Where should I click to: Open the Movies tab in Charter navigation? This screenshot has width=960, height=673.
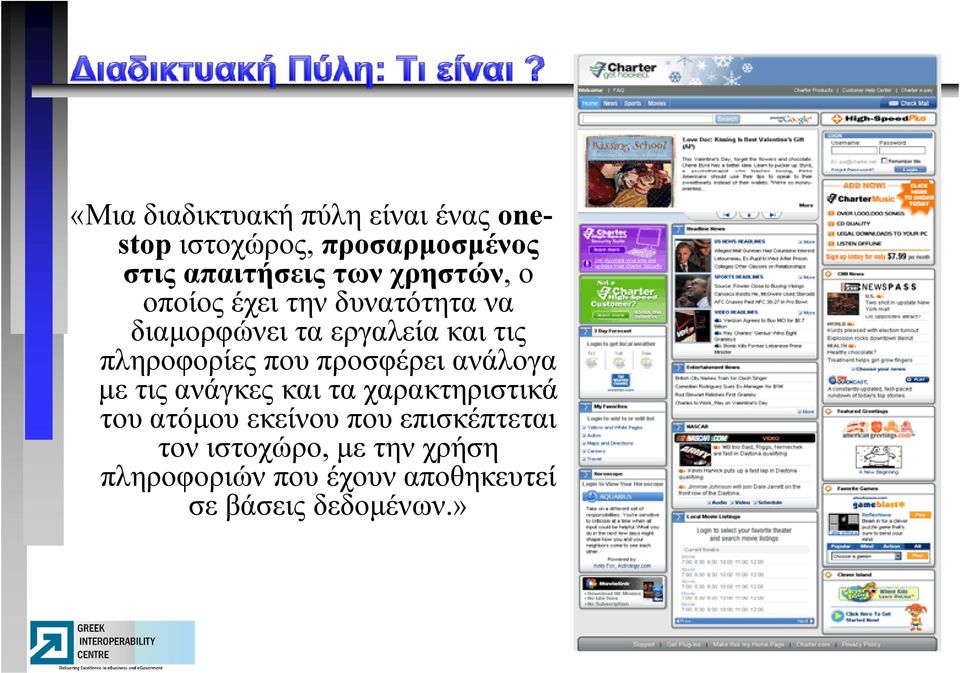(x=657, y=103)
